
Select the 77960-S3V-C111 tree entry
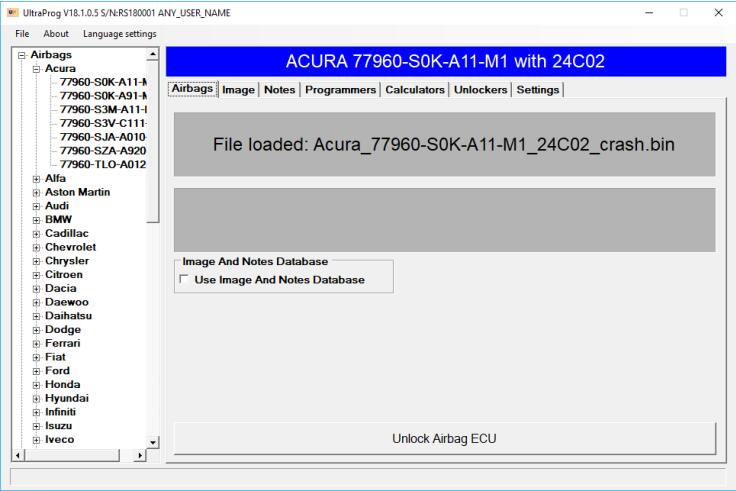[x=103, y=123]
